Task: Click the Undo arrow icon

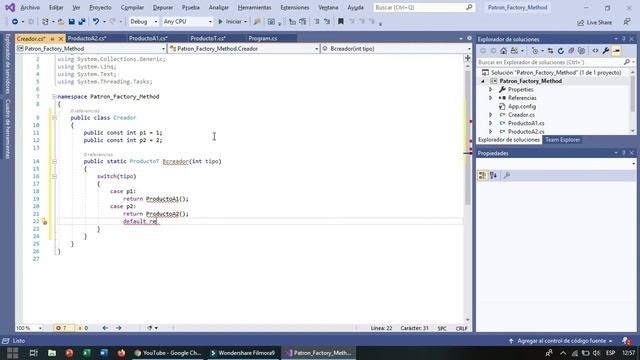Action: click(96, 22)
